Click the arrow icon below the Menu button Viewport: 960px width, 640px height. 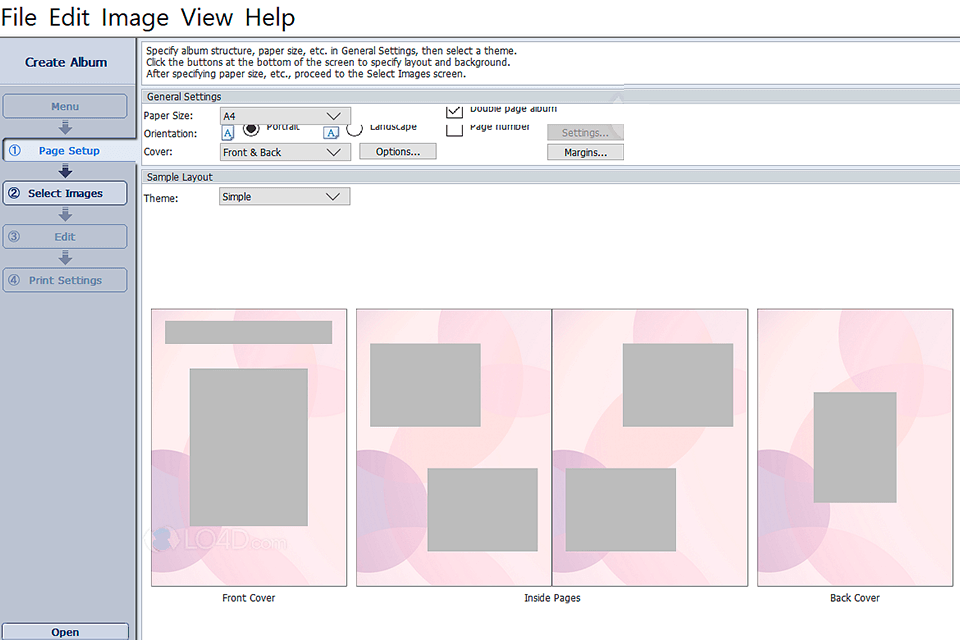[x=65, y=127]
